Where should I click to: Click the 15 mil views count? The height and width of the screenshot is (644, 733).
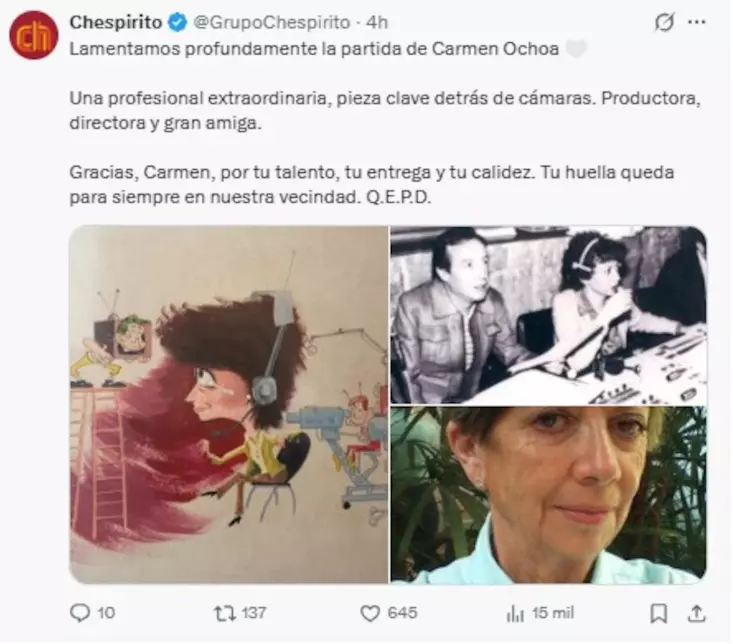(553, 613)
